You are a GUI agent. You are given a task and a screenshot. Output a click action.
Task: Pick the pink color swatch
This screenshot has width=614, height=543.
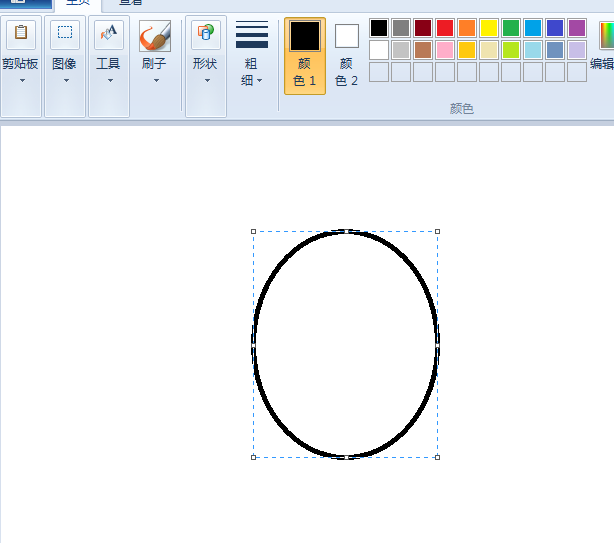pos(445,50)
